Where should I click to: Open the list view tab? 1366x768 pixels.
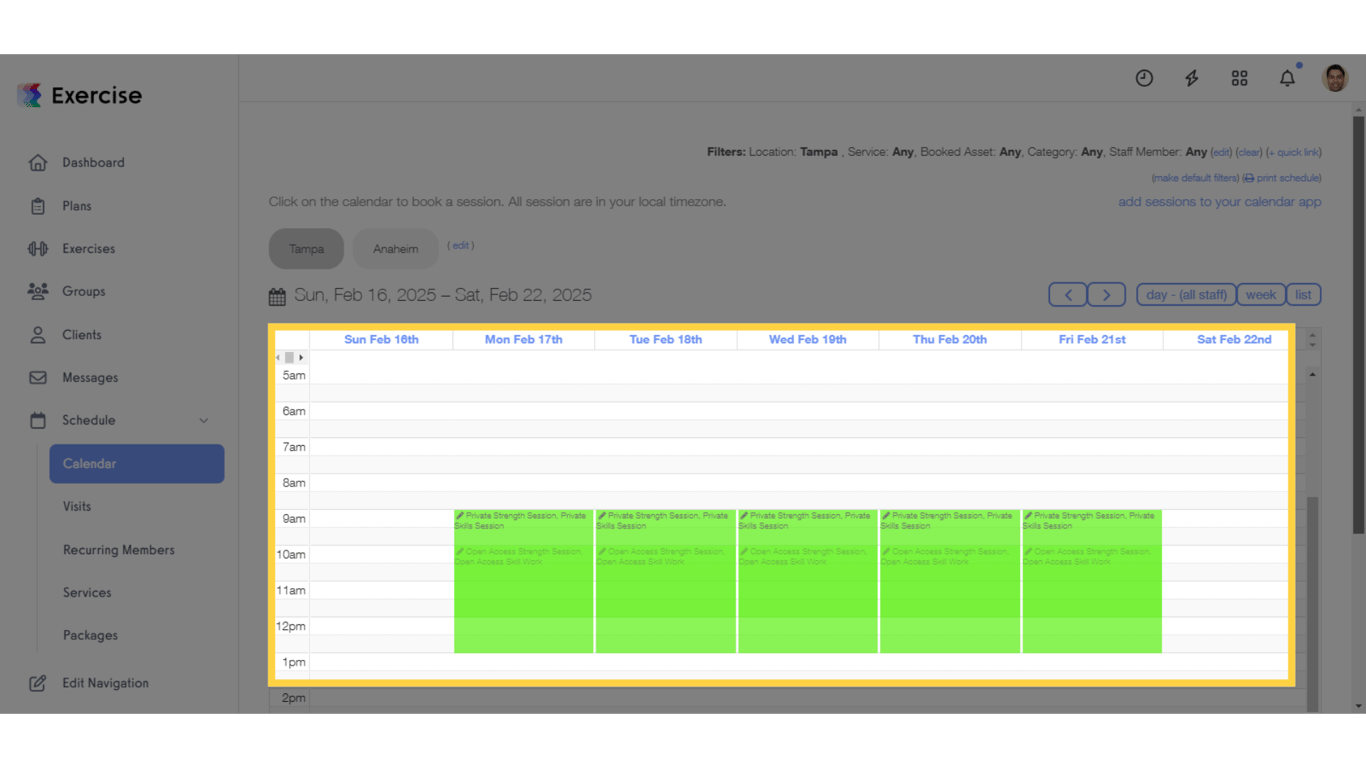(x=1303, y=294)
